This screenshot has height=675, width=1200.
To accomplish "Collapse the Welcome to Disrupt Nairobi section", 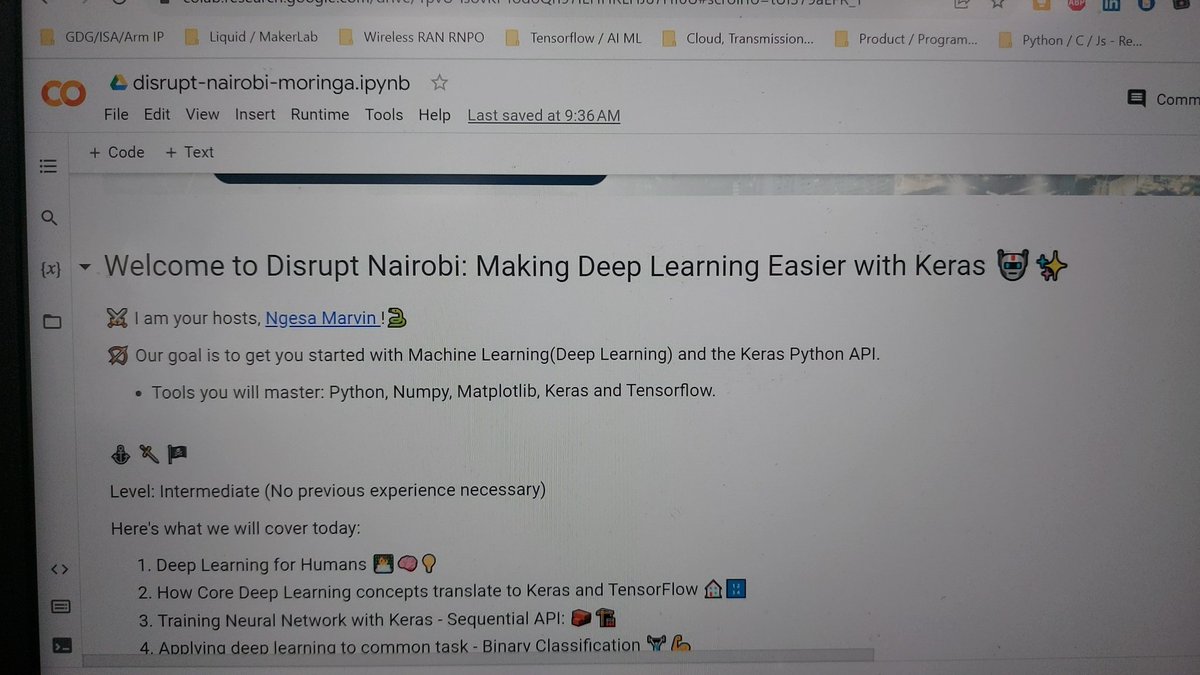I will [85, 268].
